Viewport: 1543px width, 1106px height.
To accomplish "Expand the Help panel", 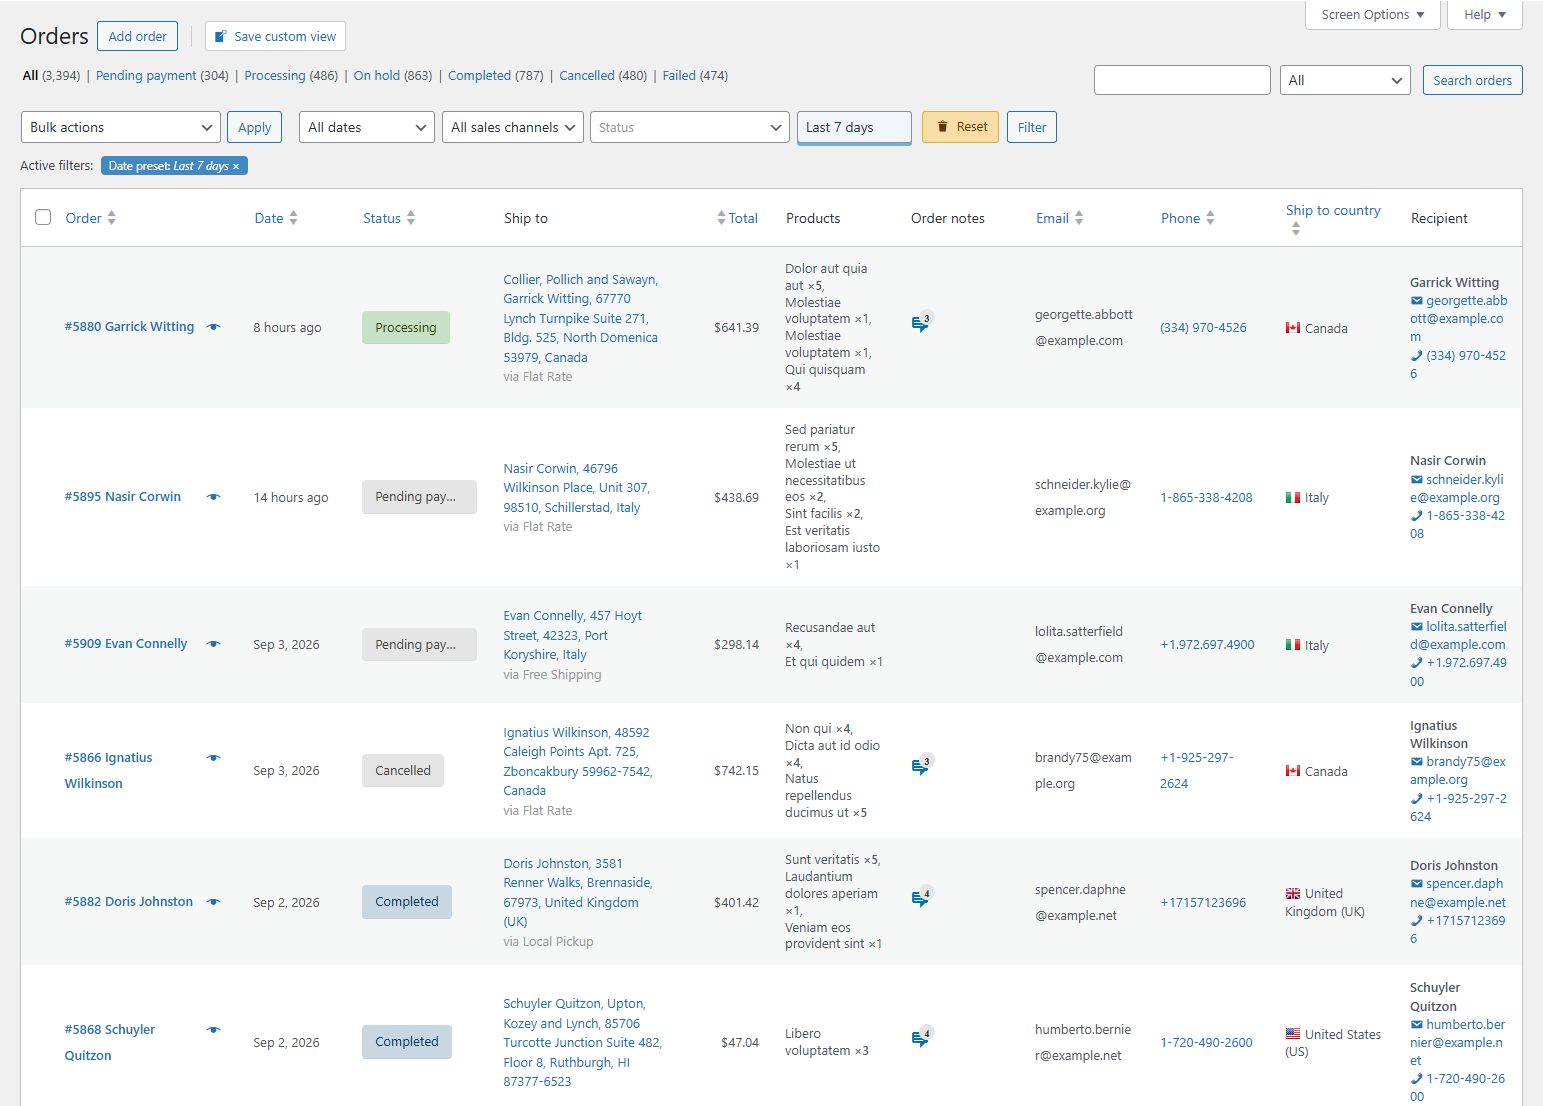I will [x=1485, y=15].
